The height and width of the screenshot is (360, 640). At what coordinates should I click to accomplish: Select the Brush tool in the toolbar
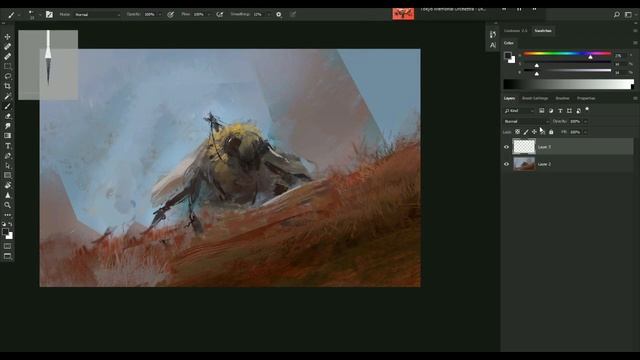pyautogui.click(x=7, y=106)
